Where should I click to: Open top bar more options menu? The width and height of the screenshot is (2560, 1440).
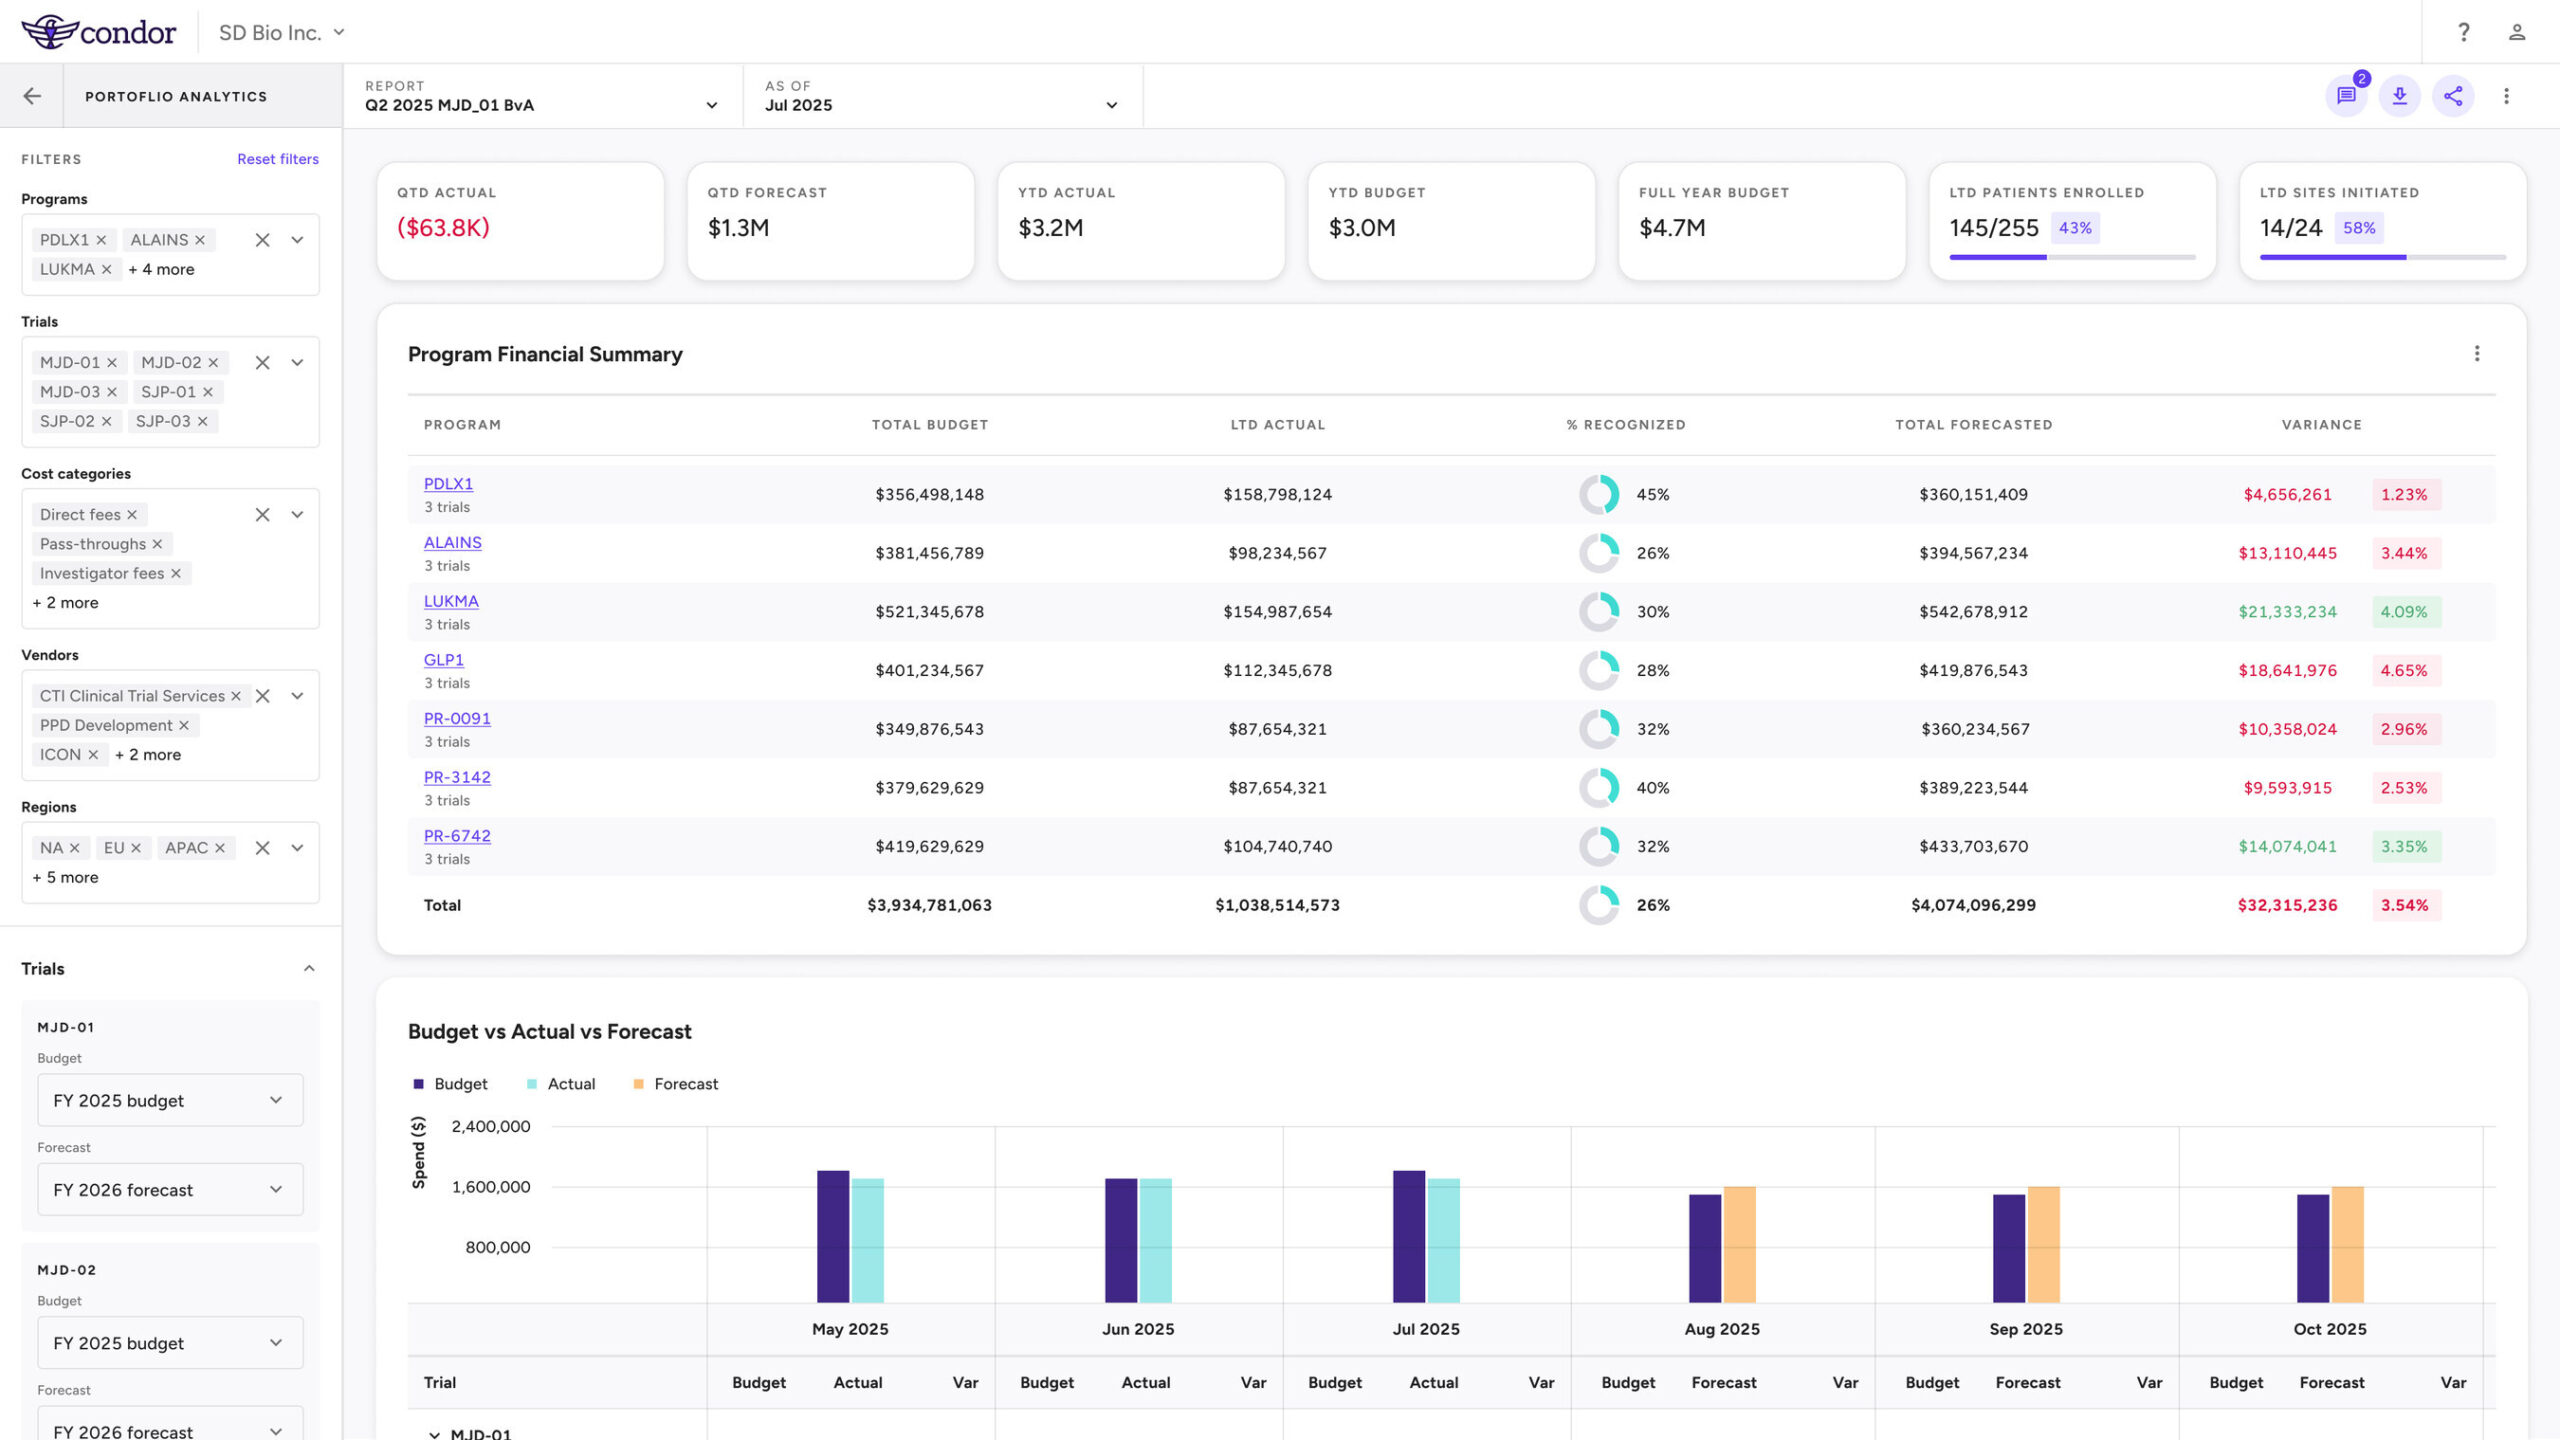point(2506,96)
